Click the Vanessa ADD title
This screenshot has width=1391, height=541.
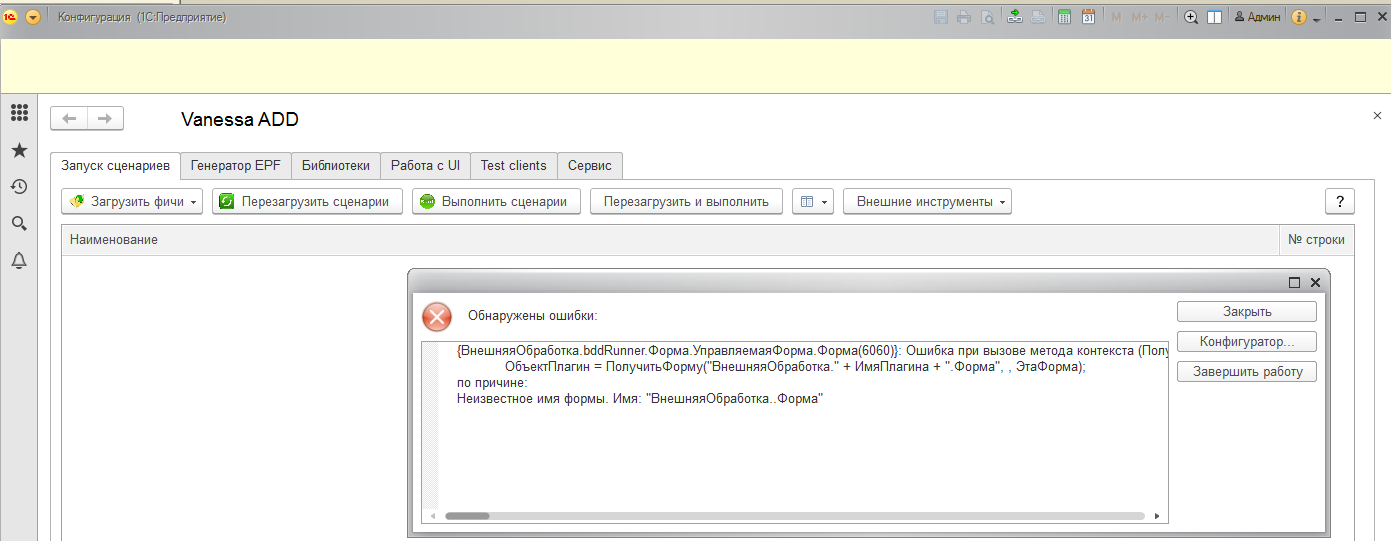click(x=240, y=119)
